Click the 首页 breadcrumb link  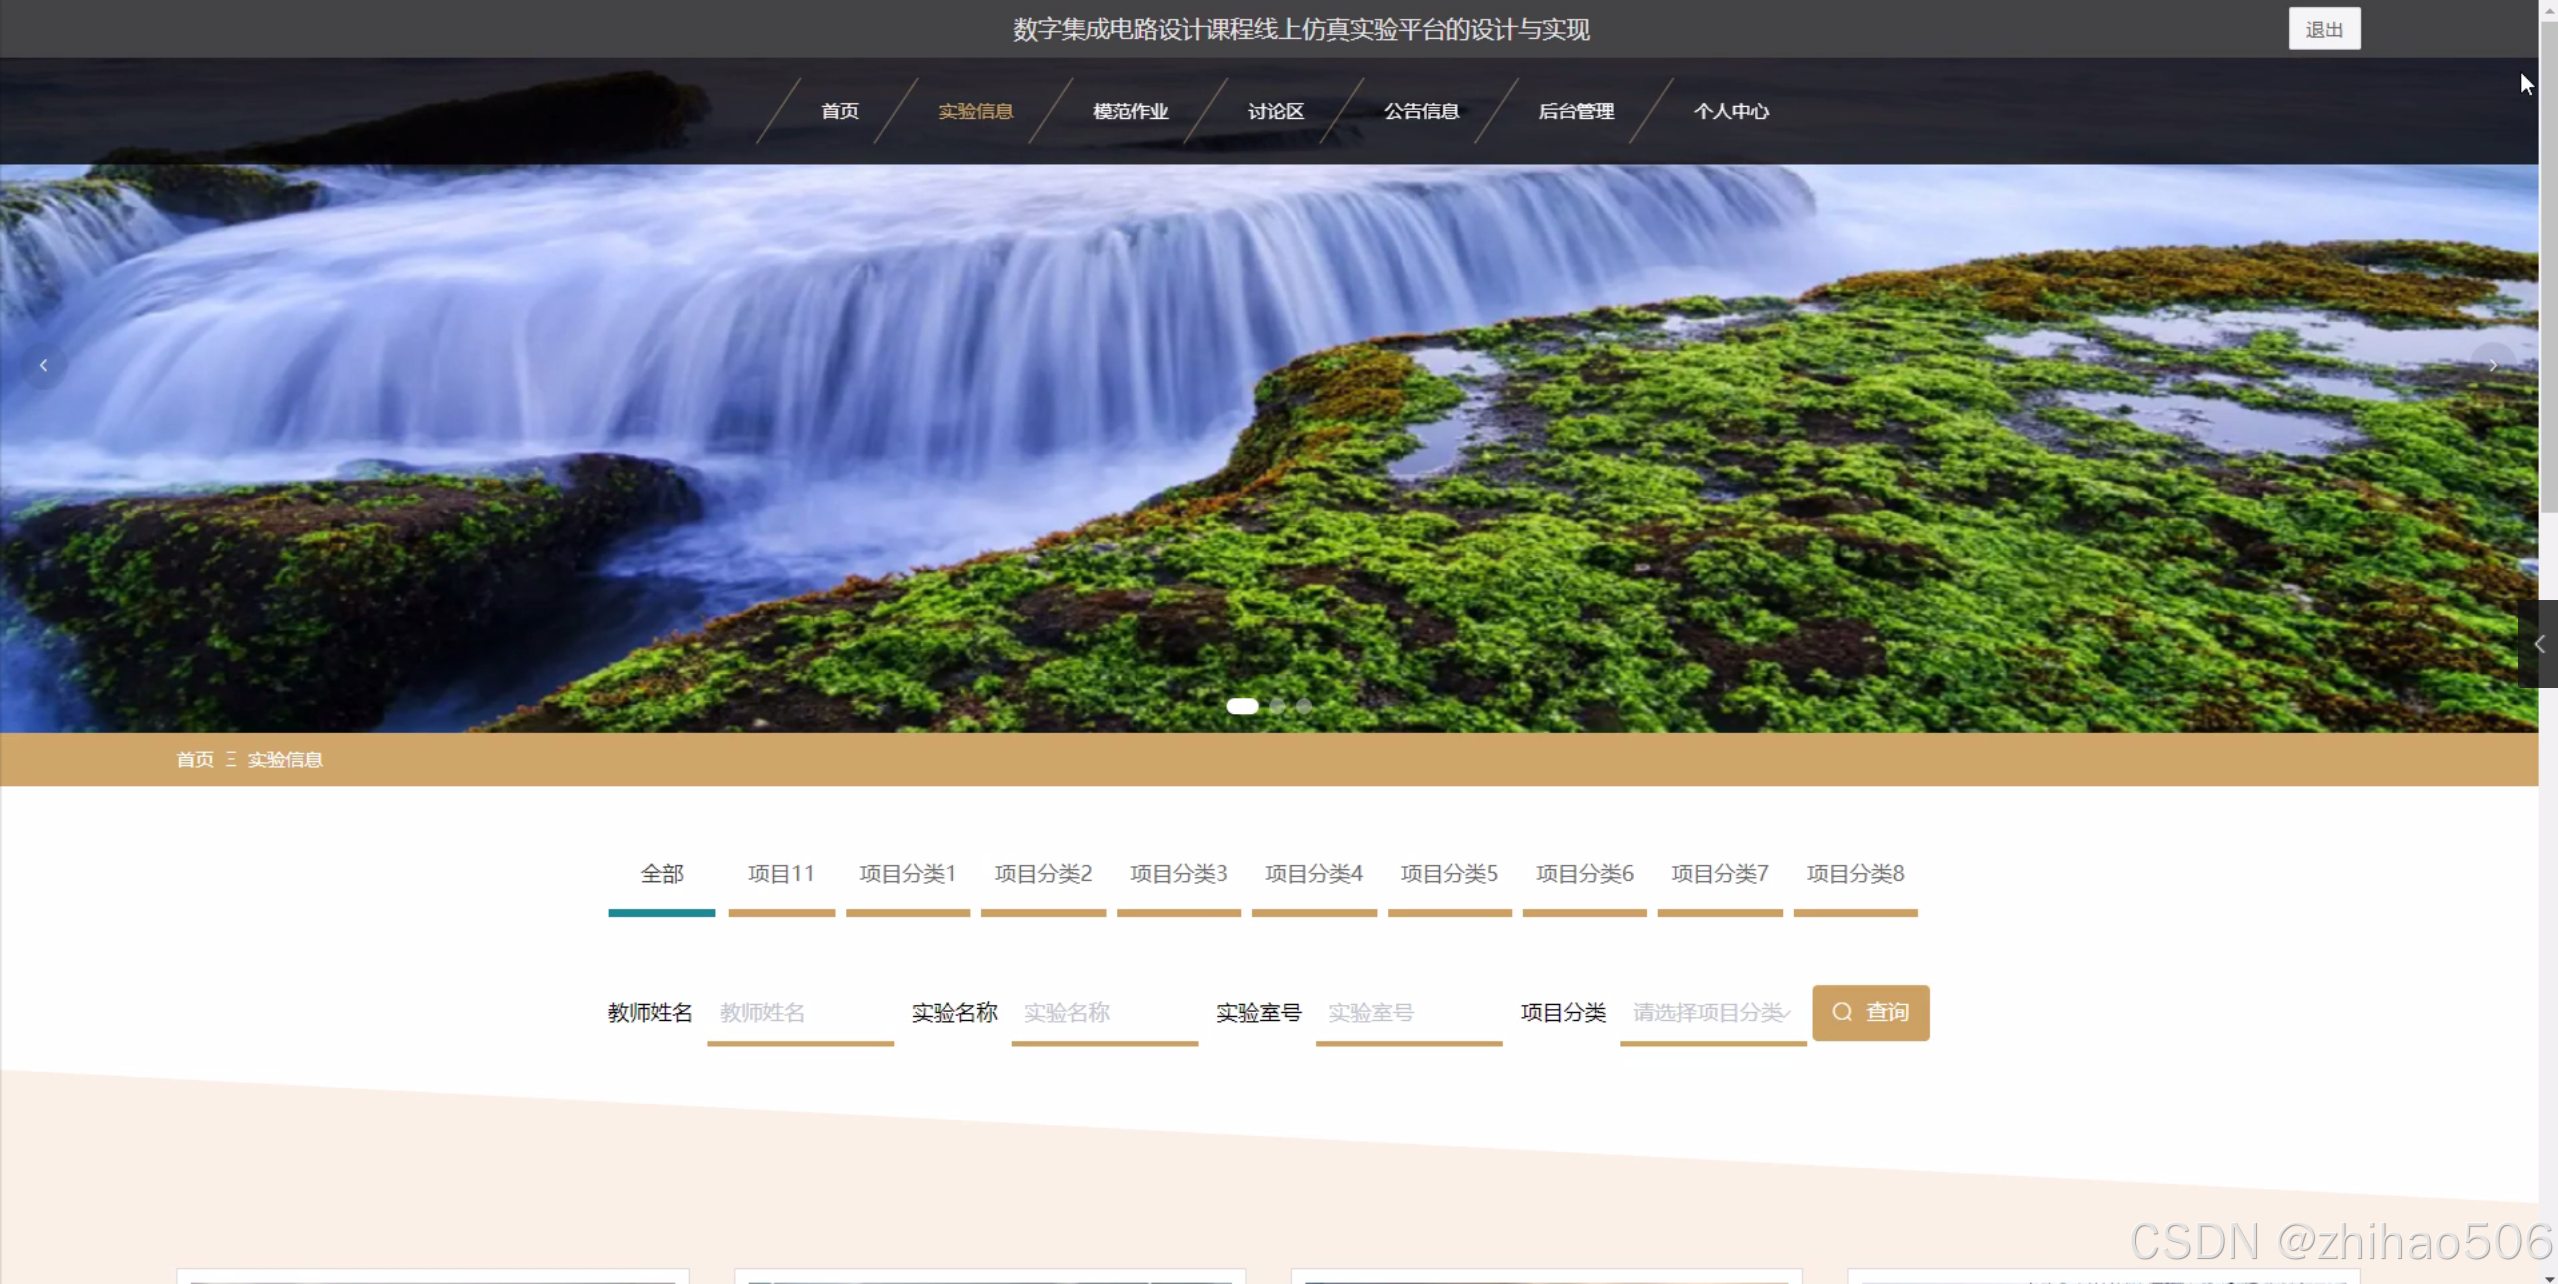(x=195, y=760)
